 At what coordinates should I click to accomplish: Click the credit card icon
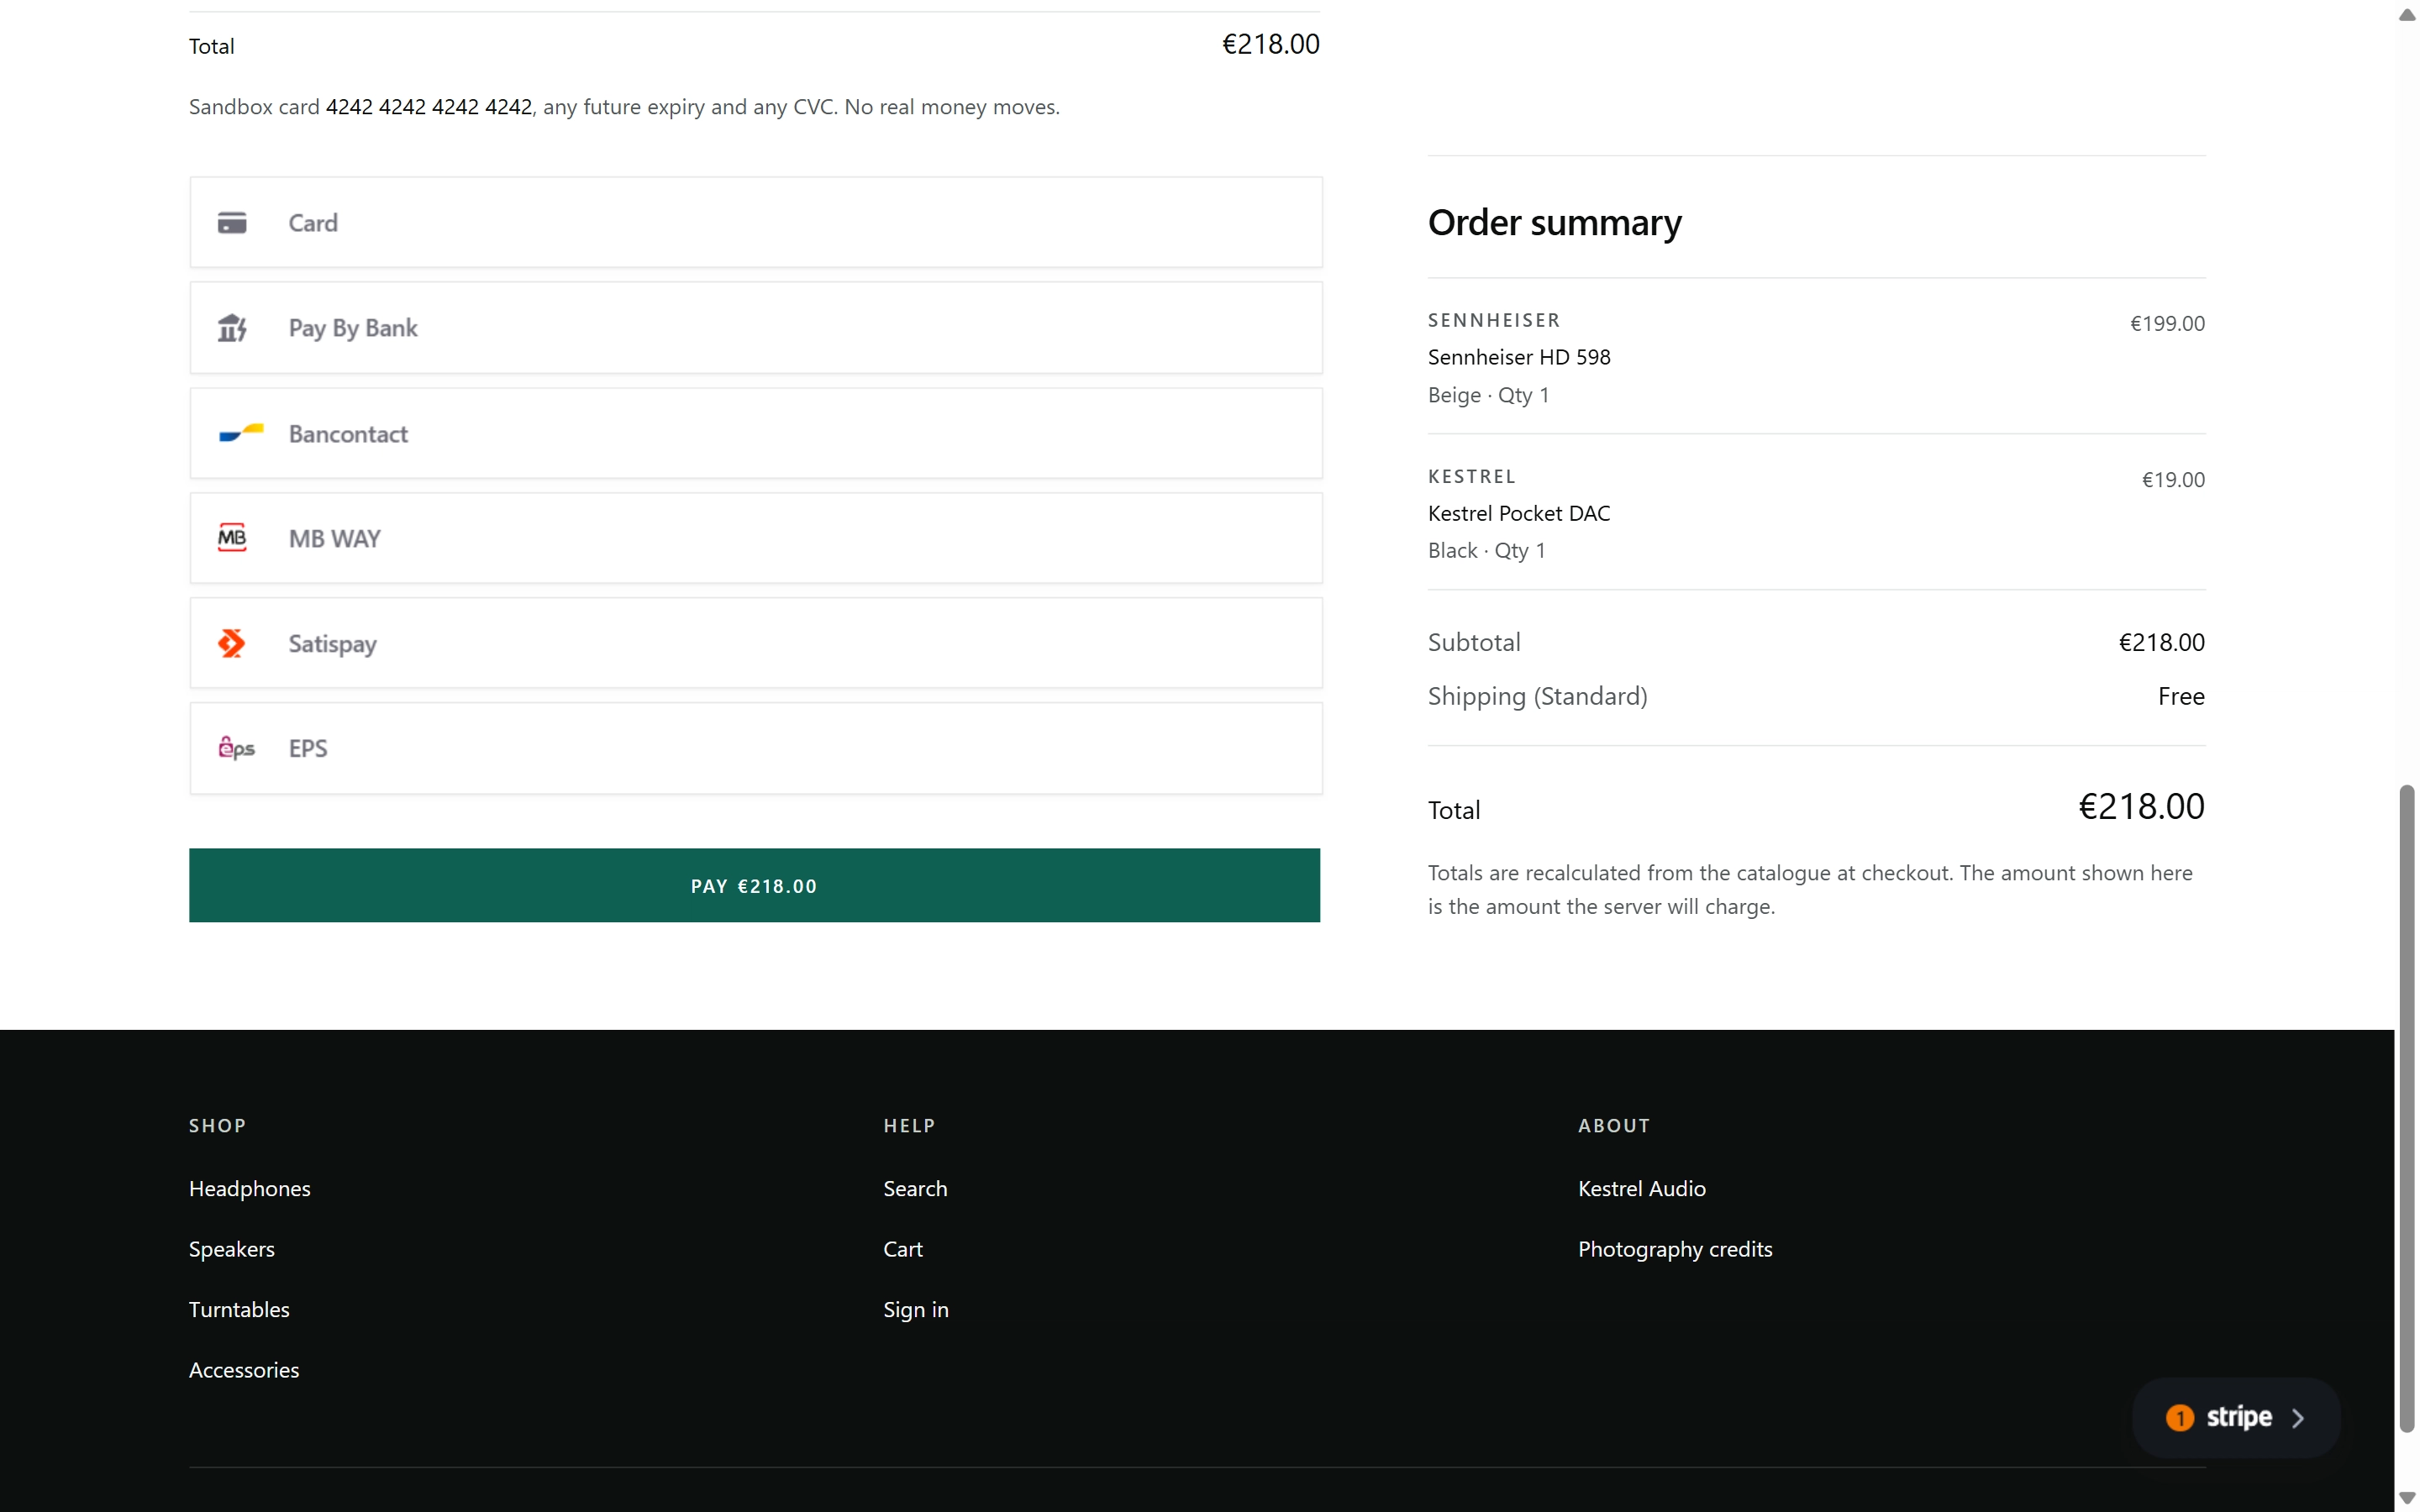coord(232,223)
